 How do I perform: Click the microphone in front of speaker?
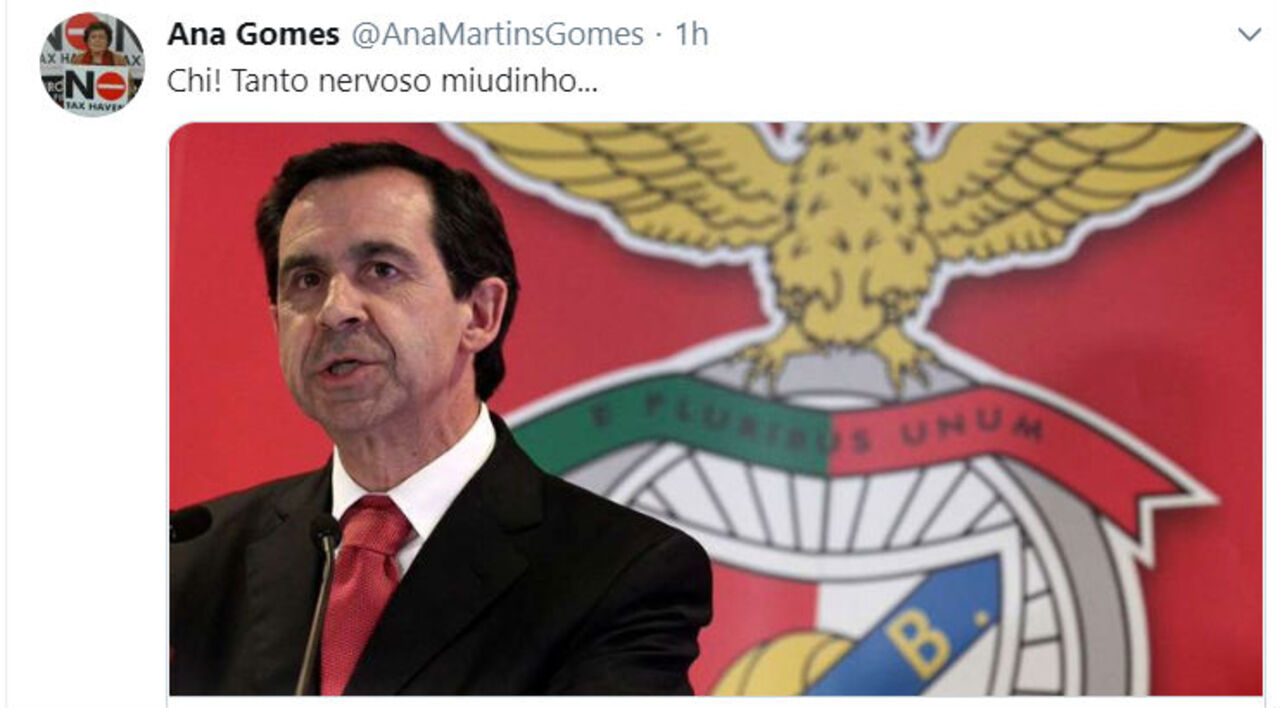(x=320, y=600)
